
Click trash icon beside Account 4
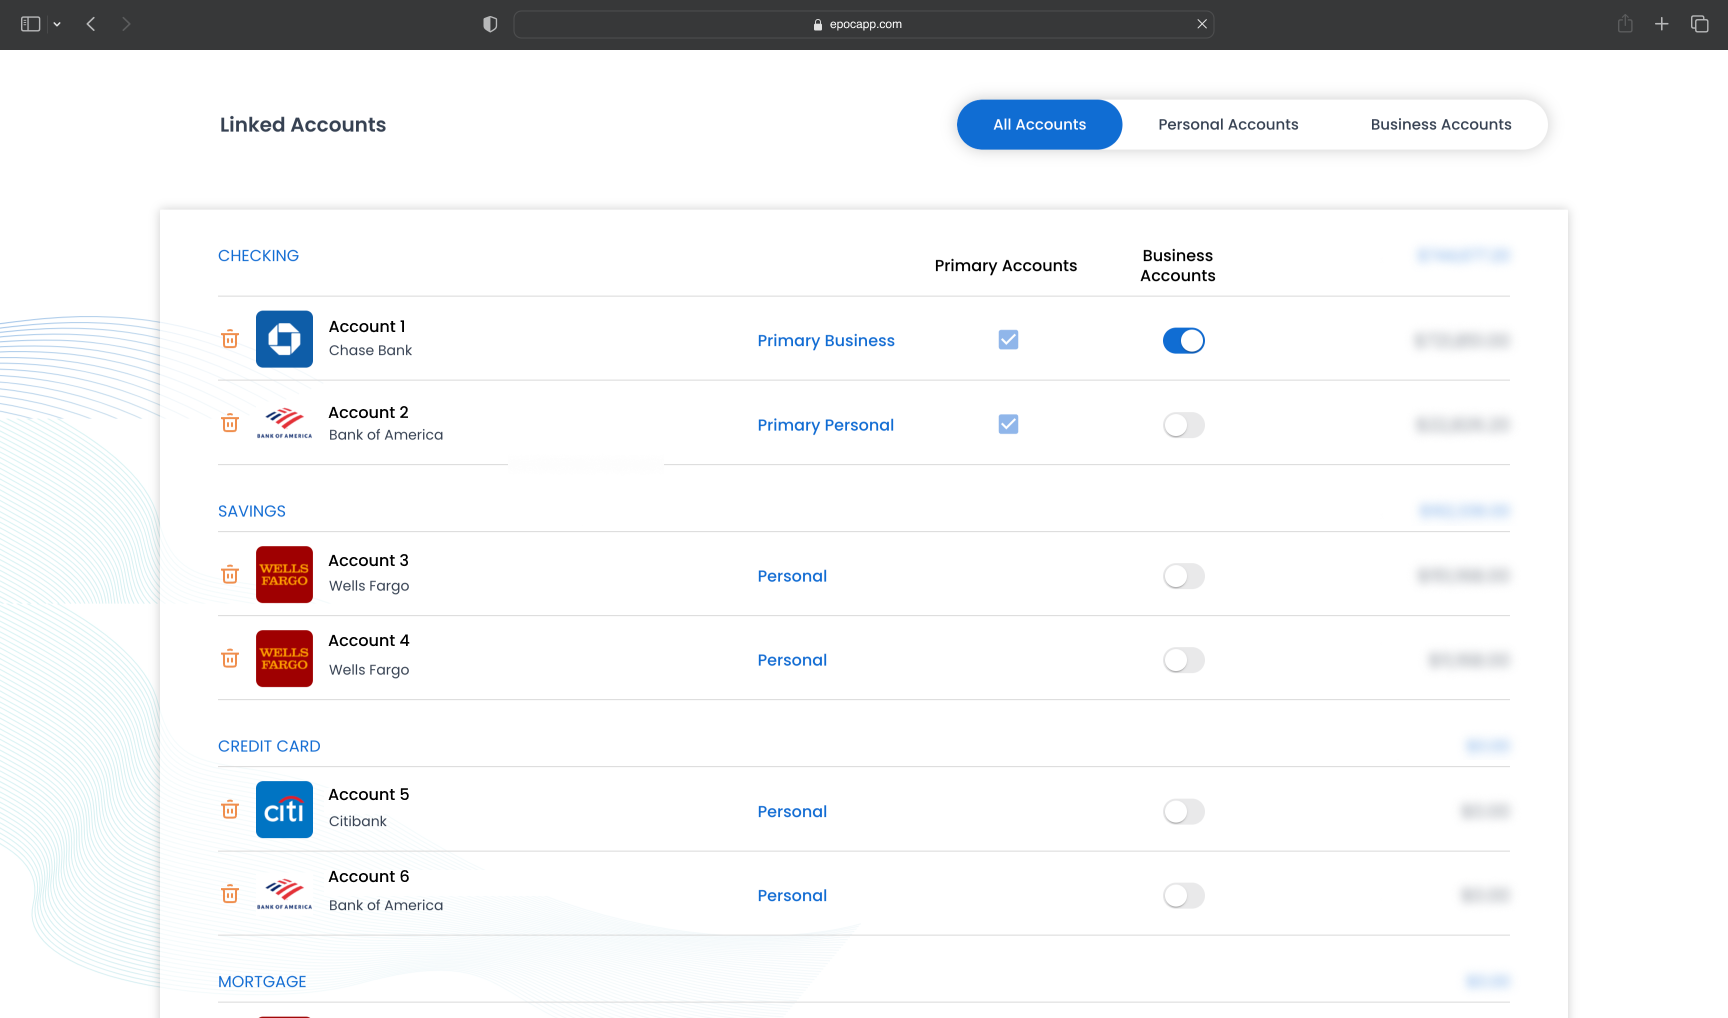(x=230, y=658)
